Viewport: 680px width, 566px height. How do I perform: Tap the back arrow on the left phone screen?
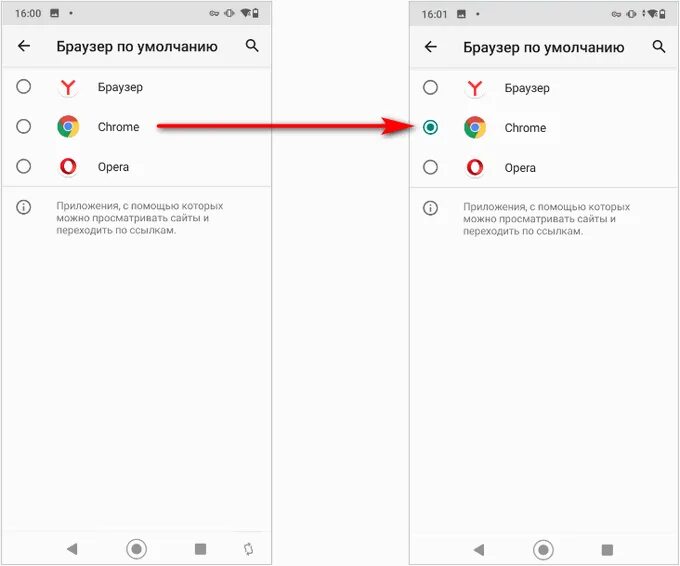coord(24,46)
